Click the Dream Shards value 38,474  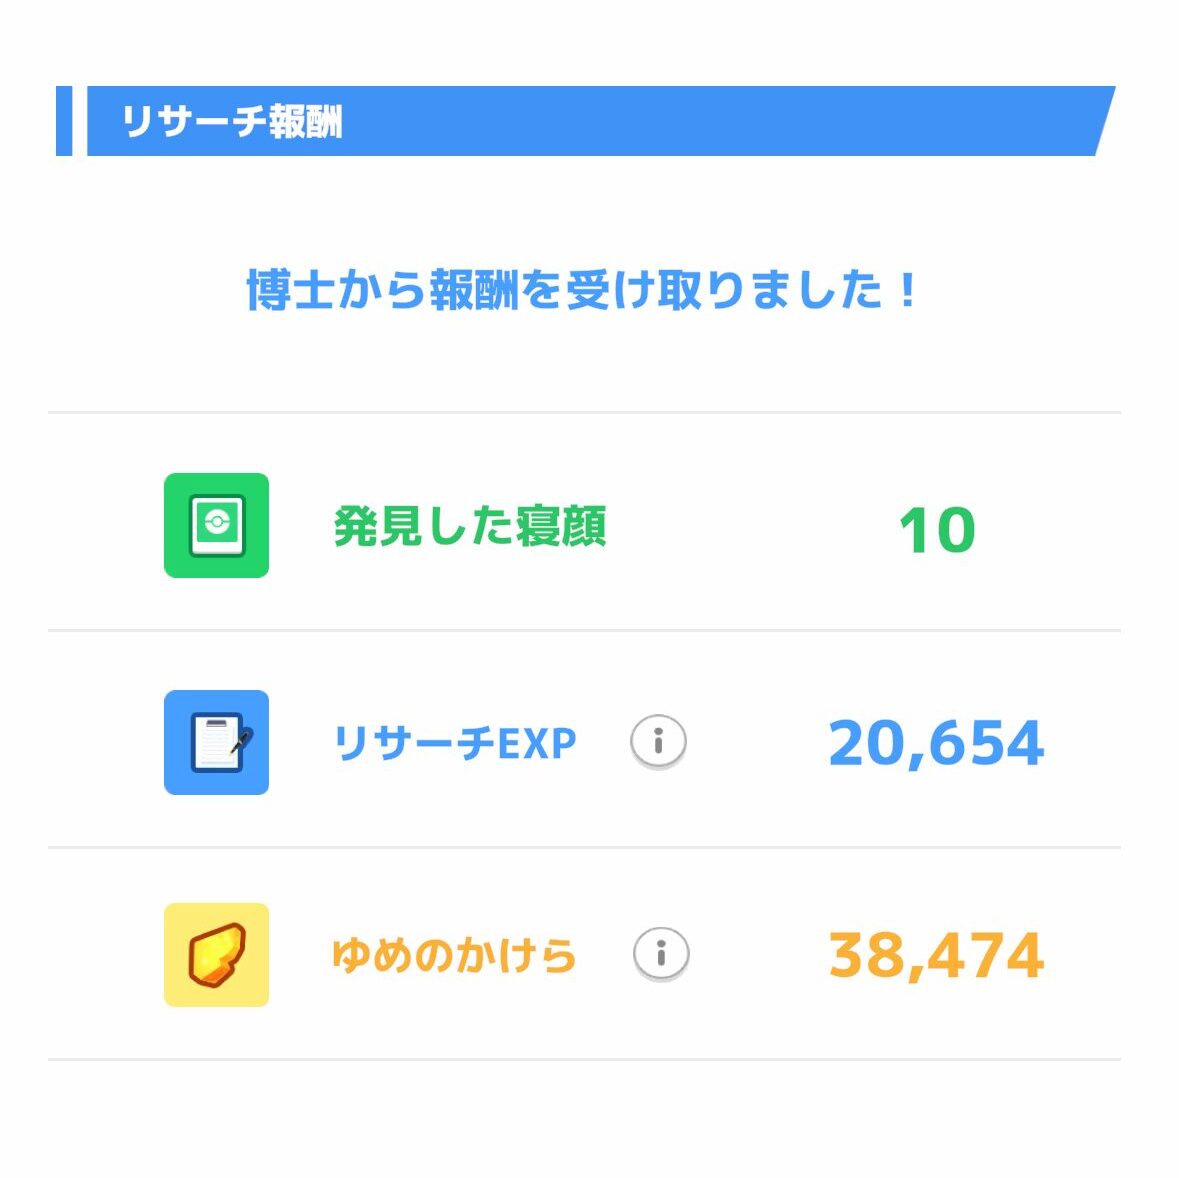pos(936,955)
